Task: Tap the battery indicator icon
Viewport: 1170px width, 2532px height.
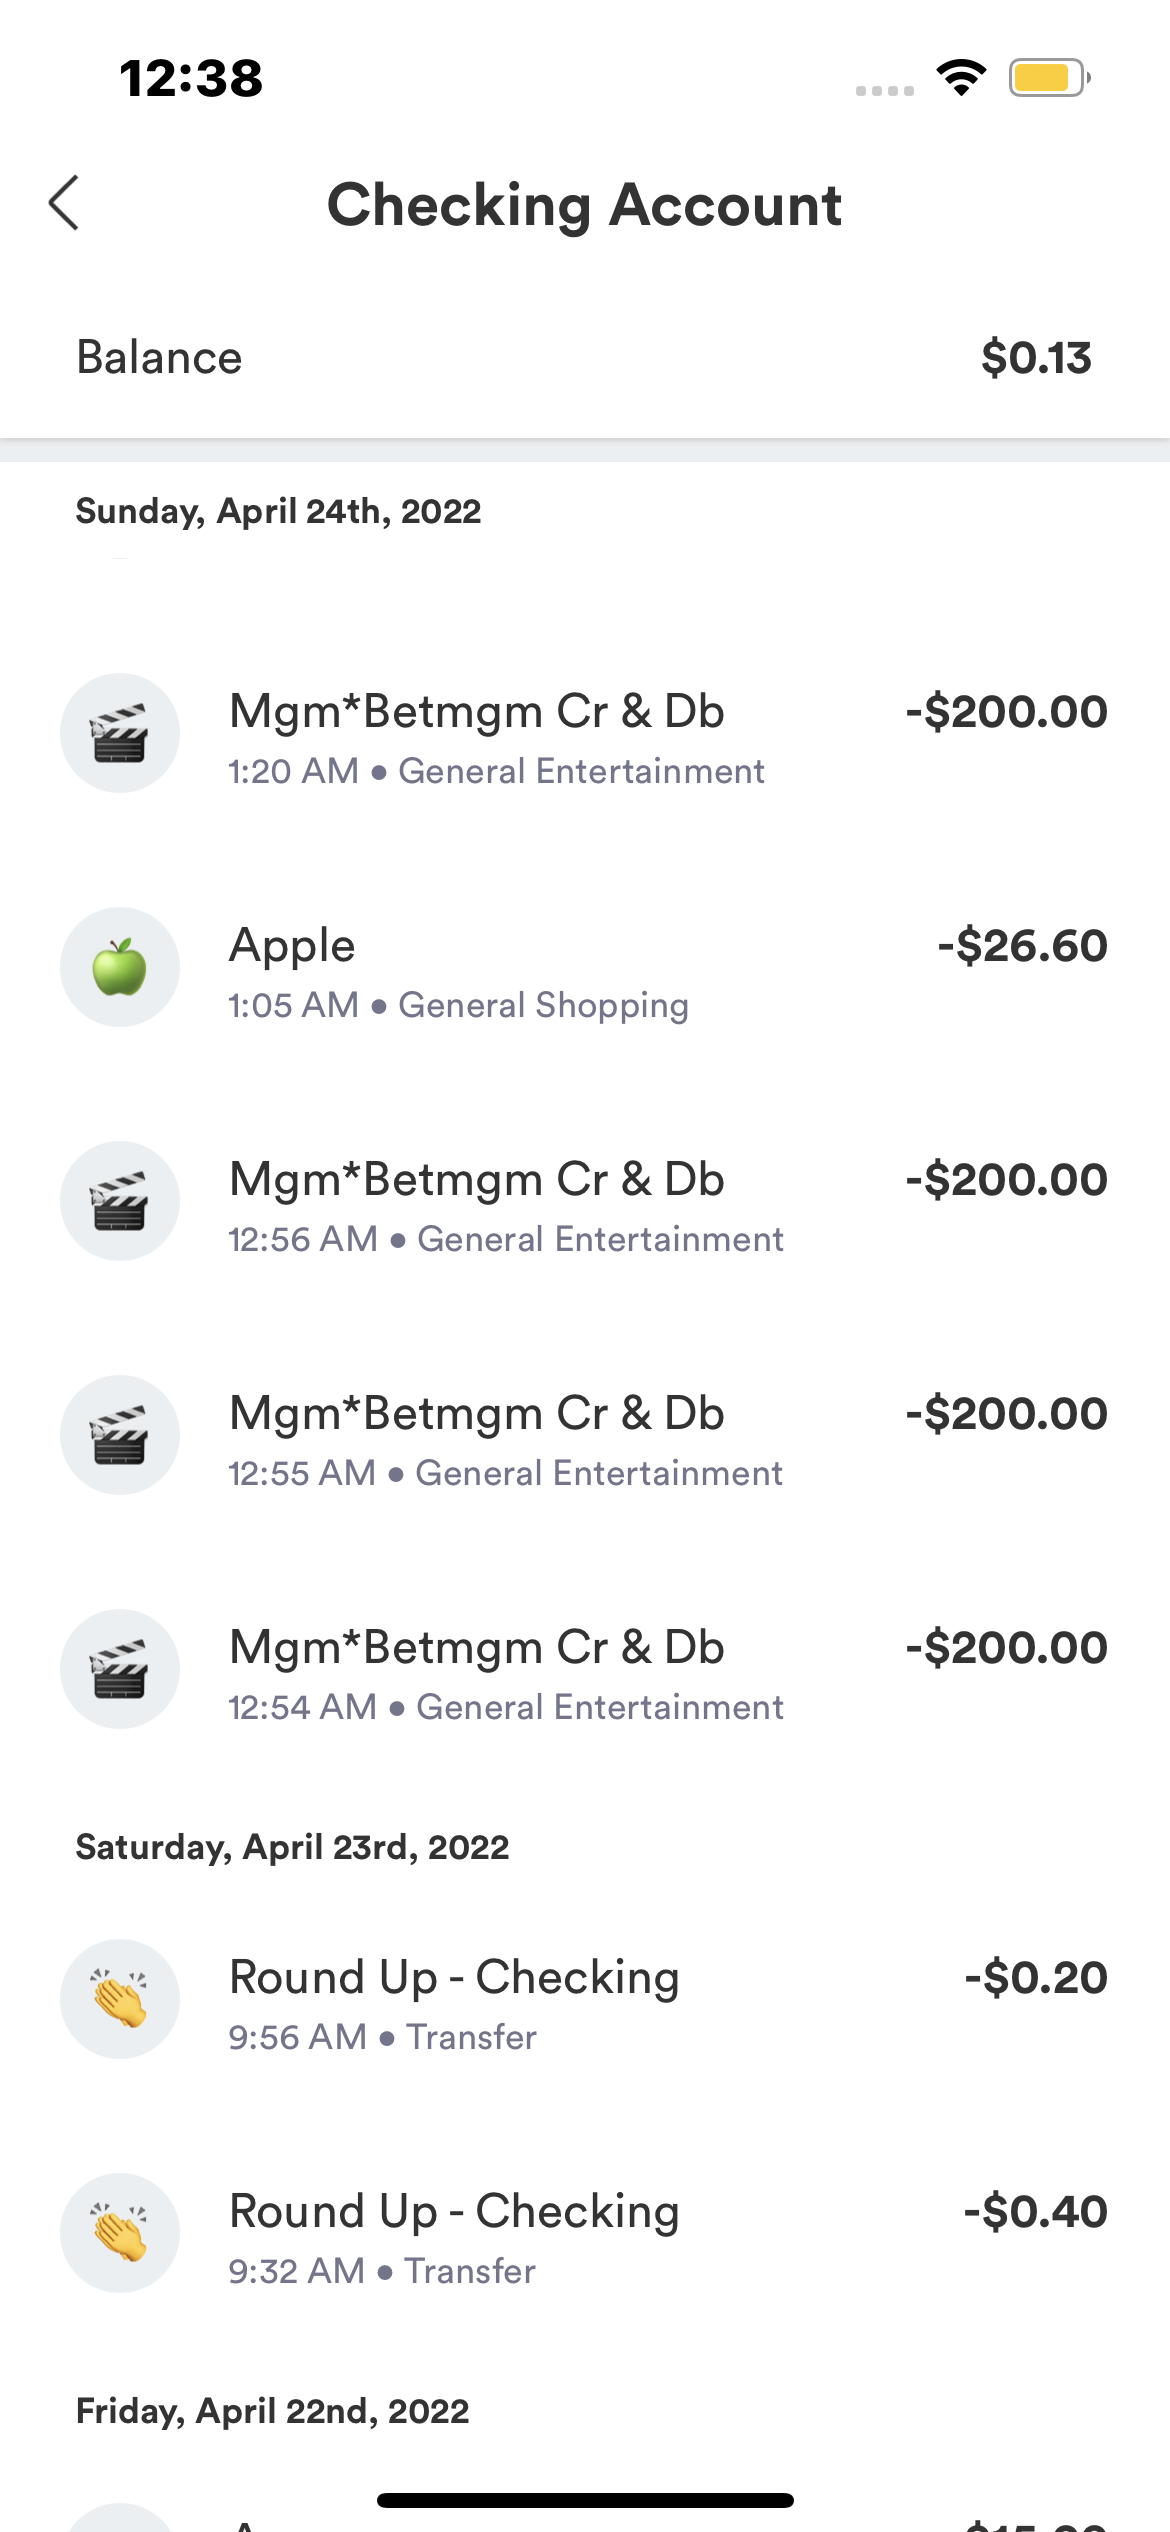Action: [1048, 77]
